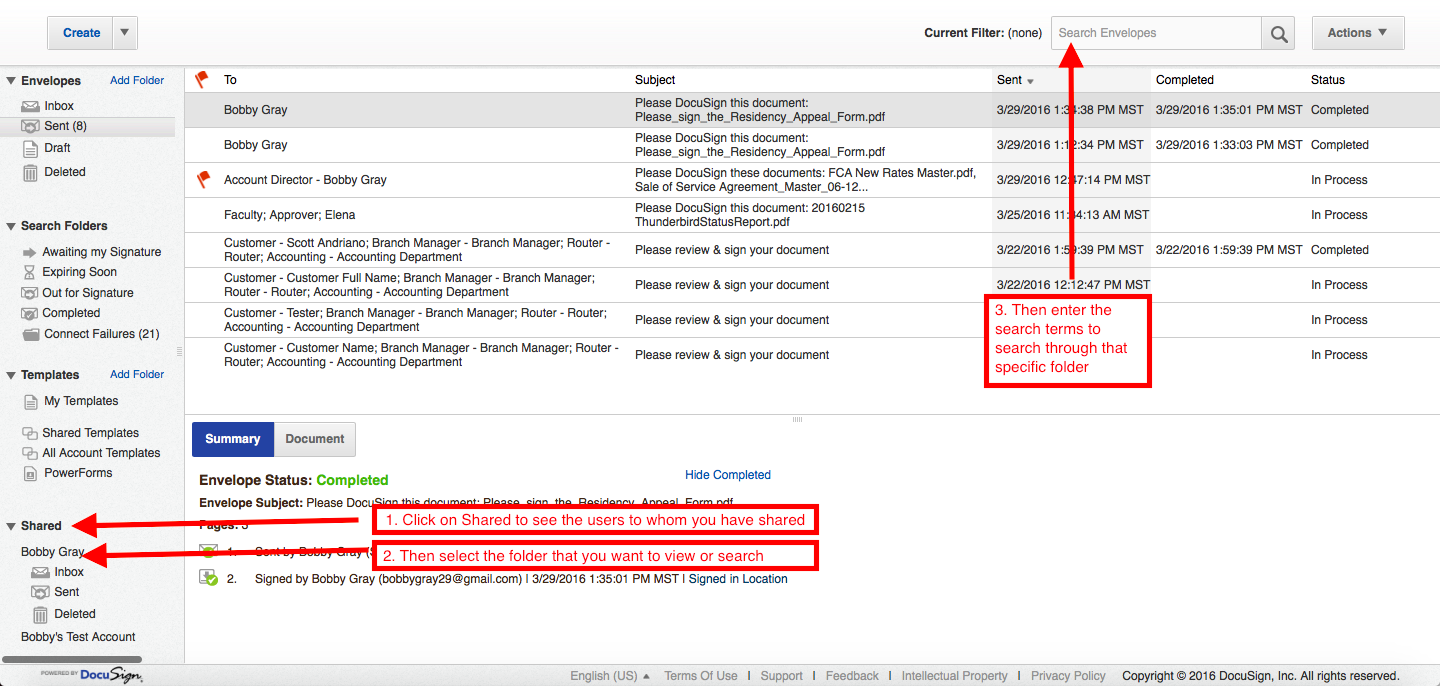Open the Actions dropdown menu
Viewport: 1440px width, 686px height.
click(x=1358, y=33)
